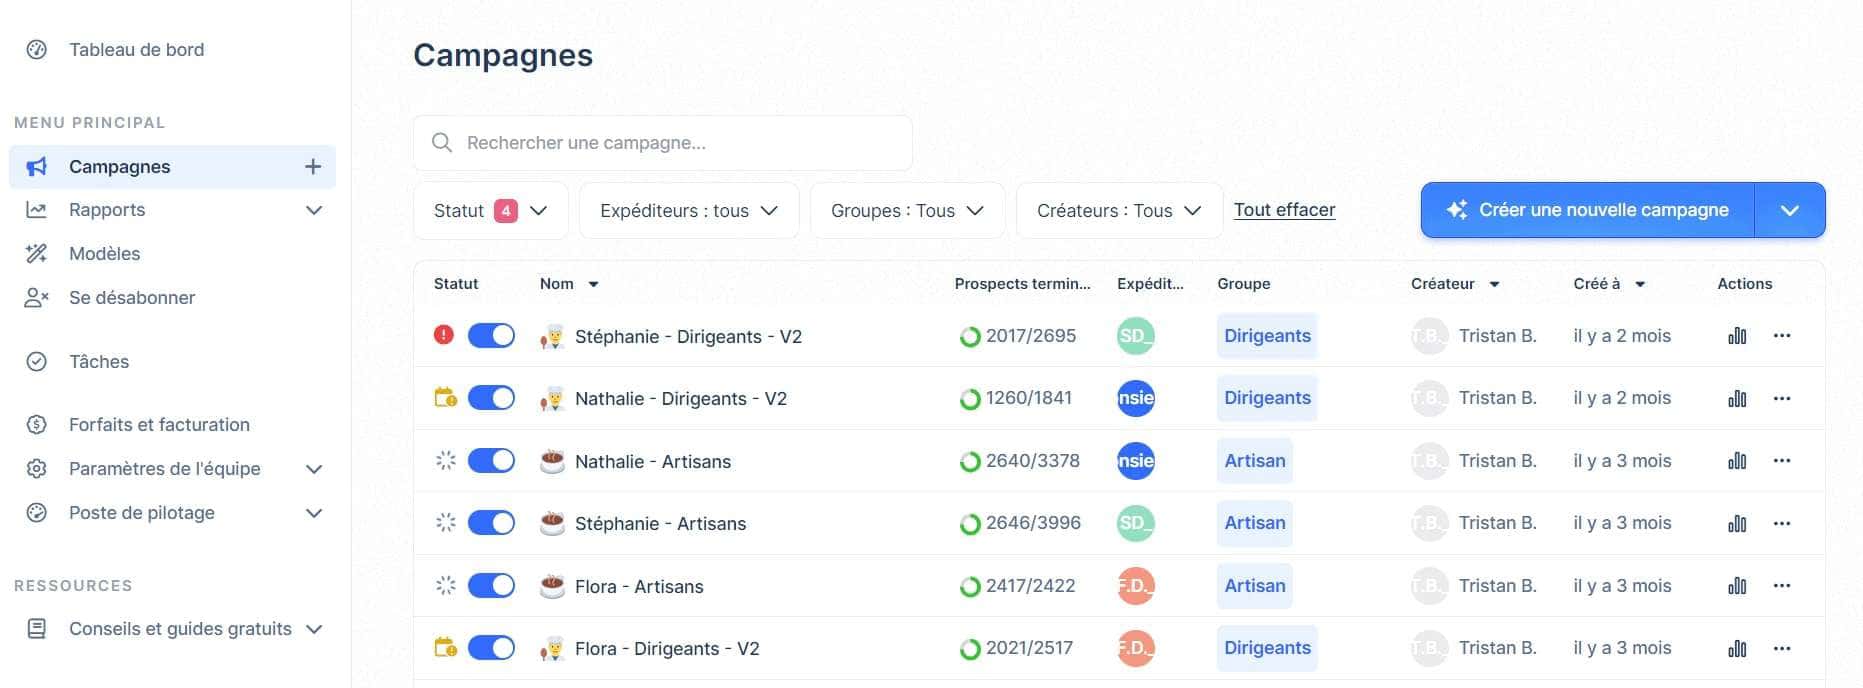
Task: Click the Prospects terminés column header
Action: 1022,284
